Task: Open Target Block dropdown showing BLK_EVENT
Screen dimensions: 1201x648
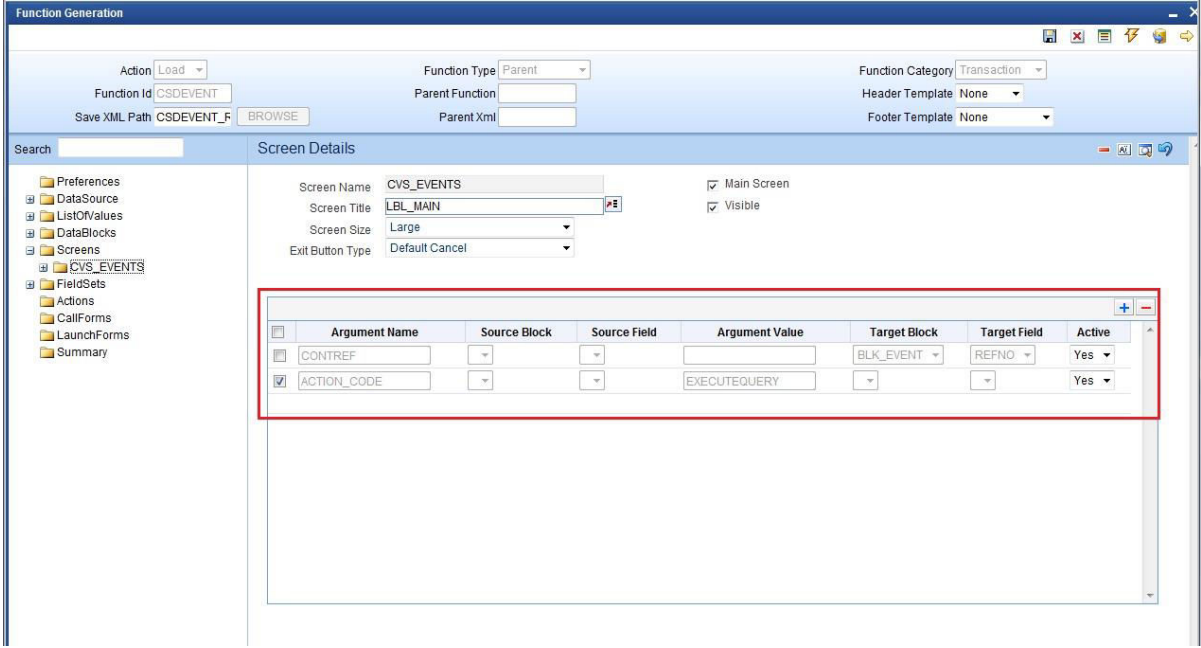Action: [x=899, y=355]
